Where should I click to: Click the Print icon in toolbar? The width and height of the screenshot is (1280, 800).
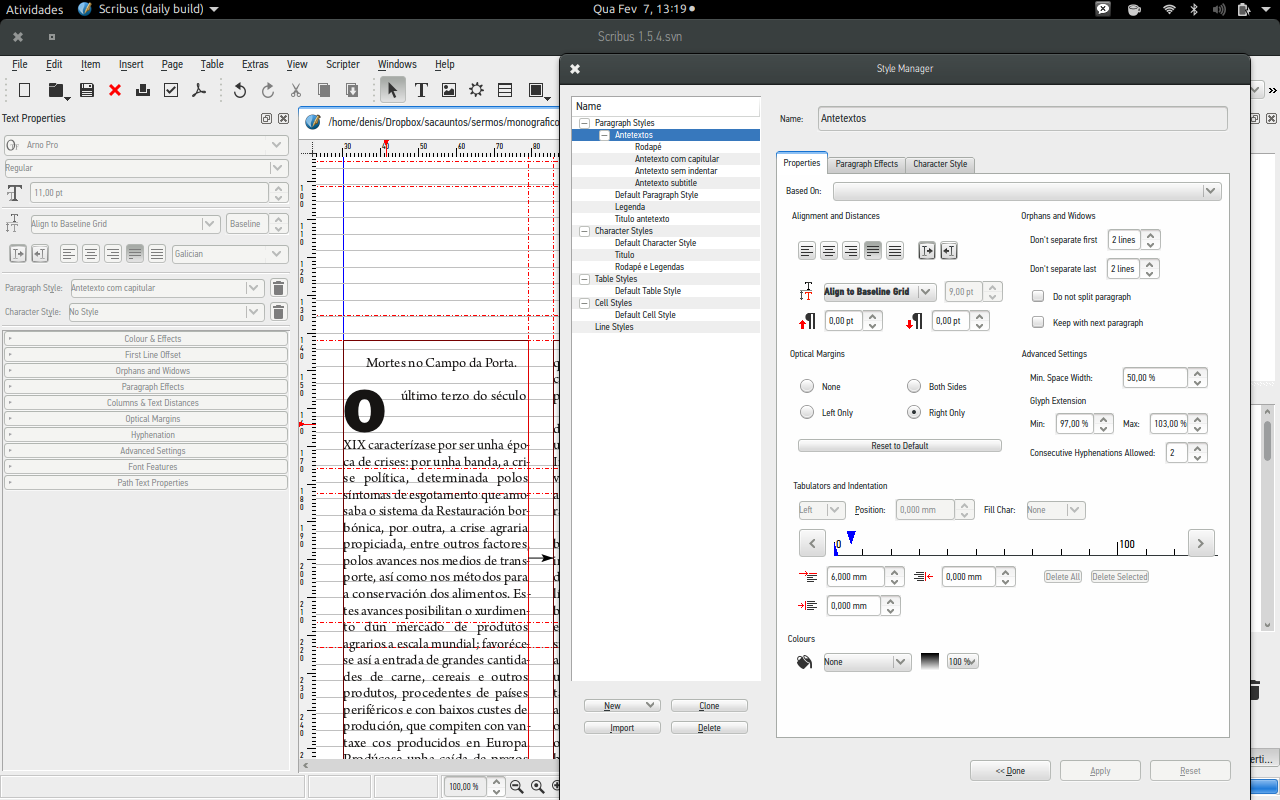click(x=143, y=90)
